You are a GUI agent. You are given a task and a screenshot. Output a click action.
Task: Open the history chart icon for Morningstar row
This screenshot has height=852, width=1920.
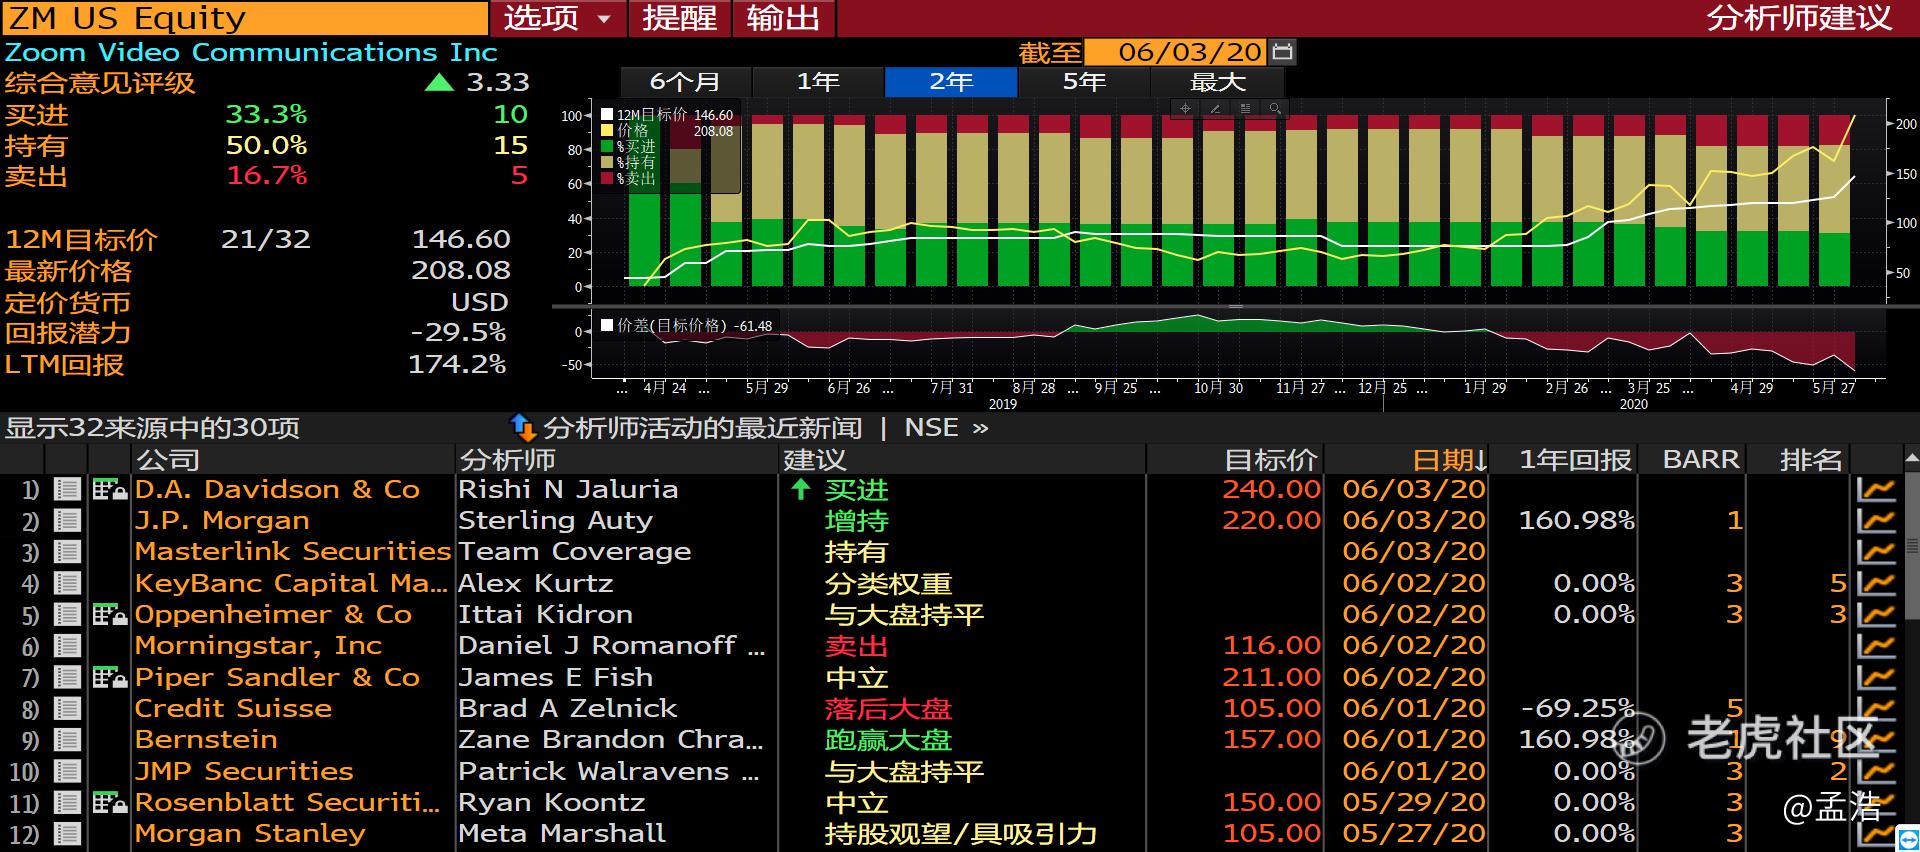(x=1876, y=645)
